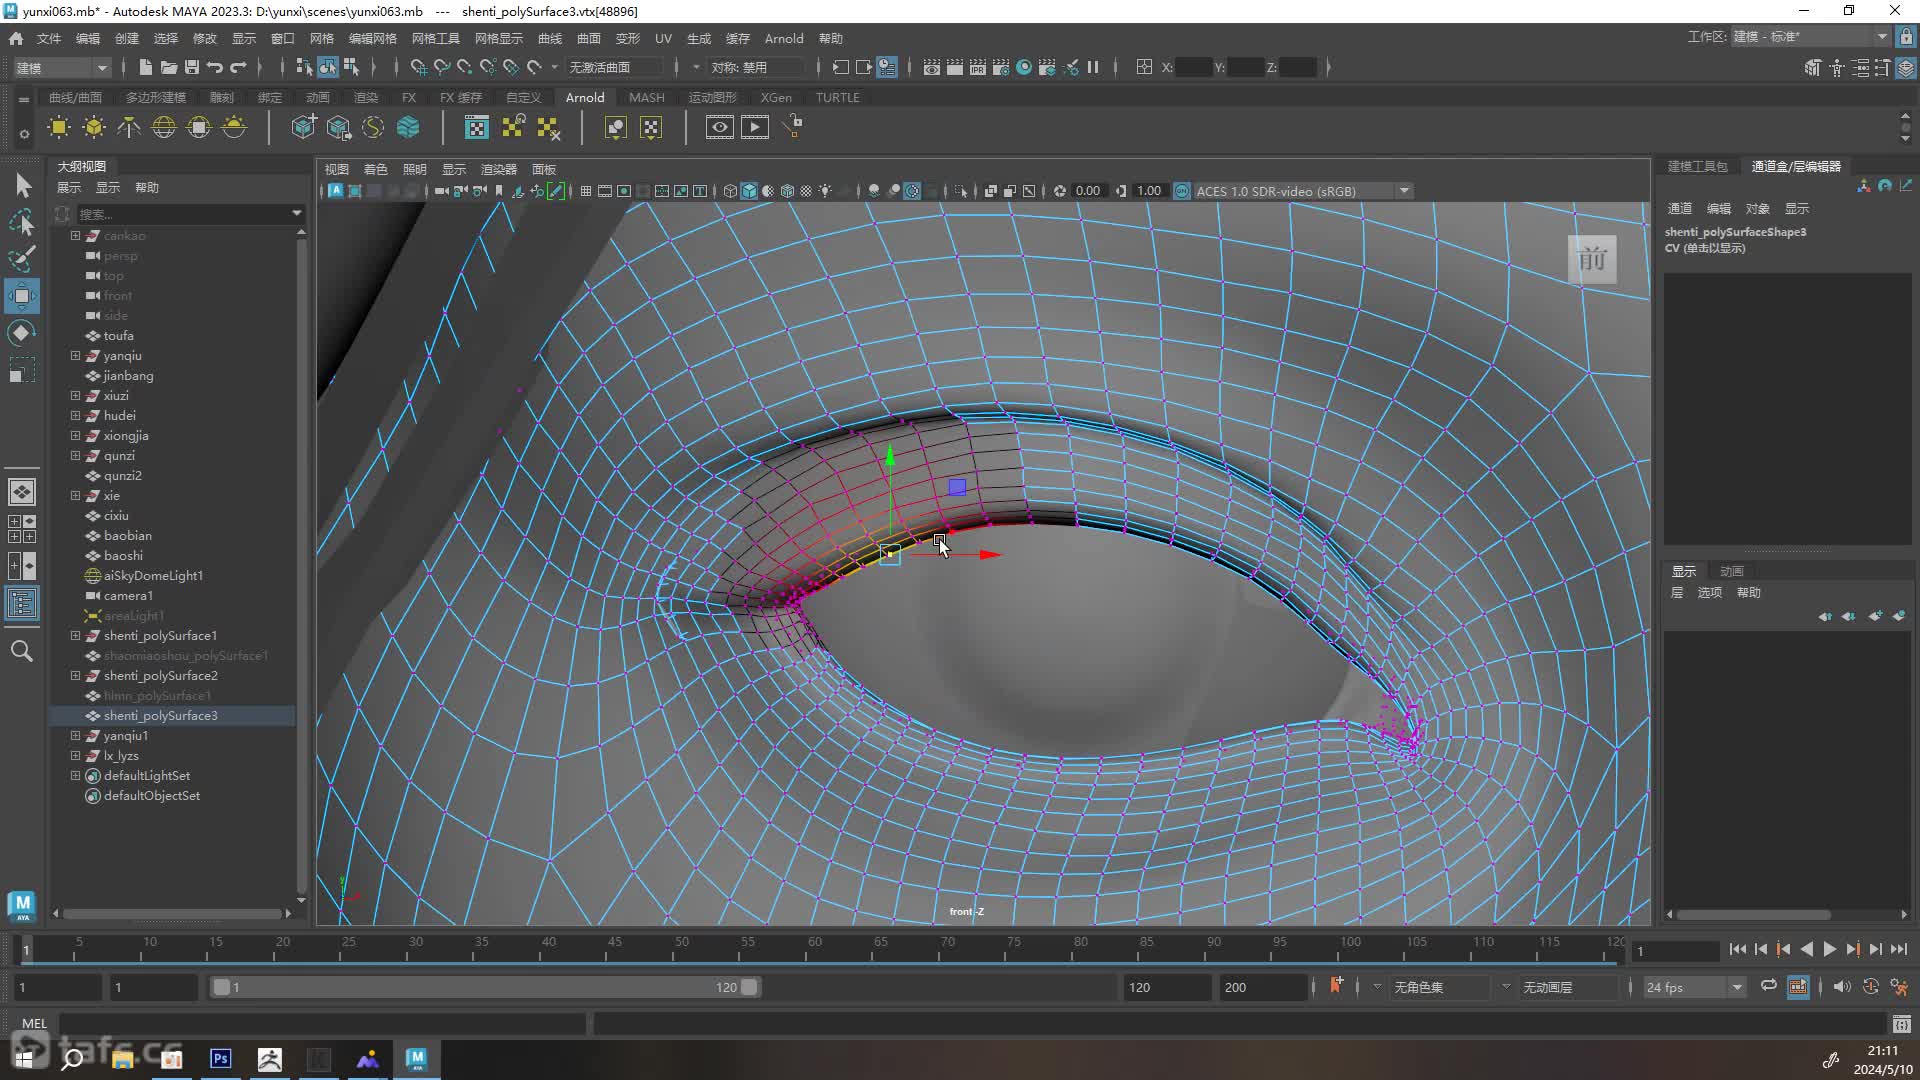Go to end of playback range
The image size is (1920, 1080).
pyautogui.click(x=1899, y=949)
